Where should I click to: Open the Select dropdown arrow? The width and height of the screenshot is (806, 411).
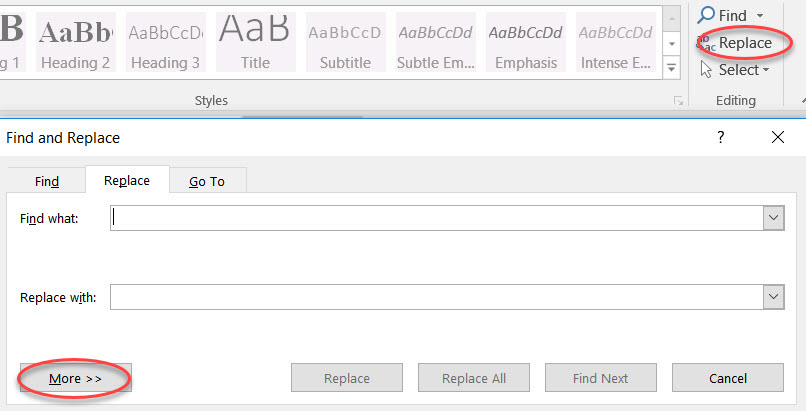[766, 70]
